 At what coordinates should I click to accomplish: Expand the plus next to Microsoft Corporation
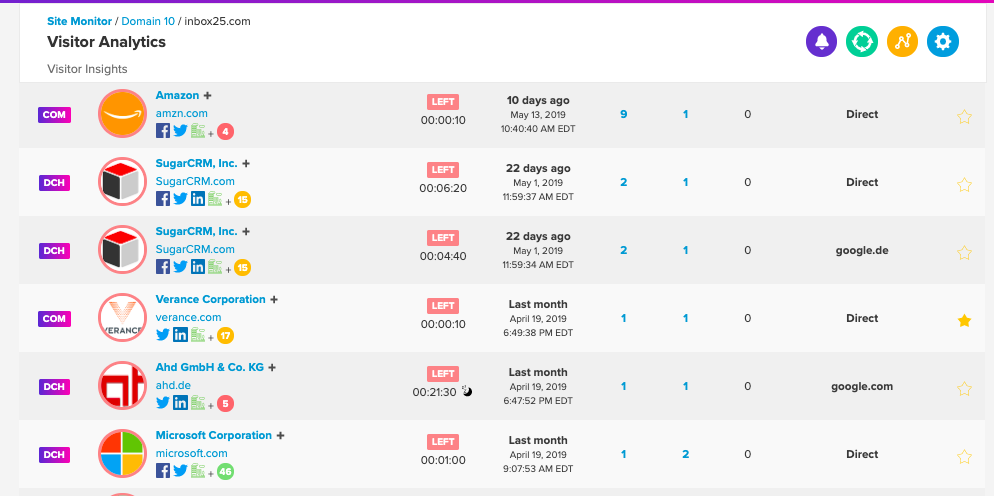click(280, 435)
